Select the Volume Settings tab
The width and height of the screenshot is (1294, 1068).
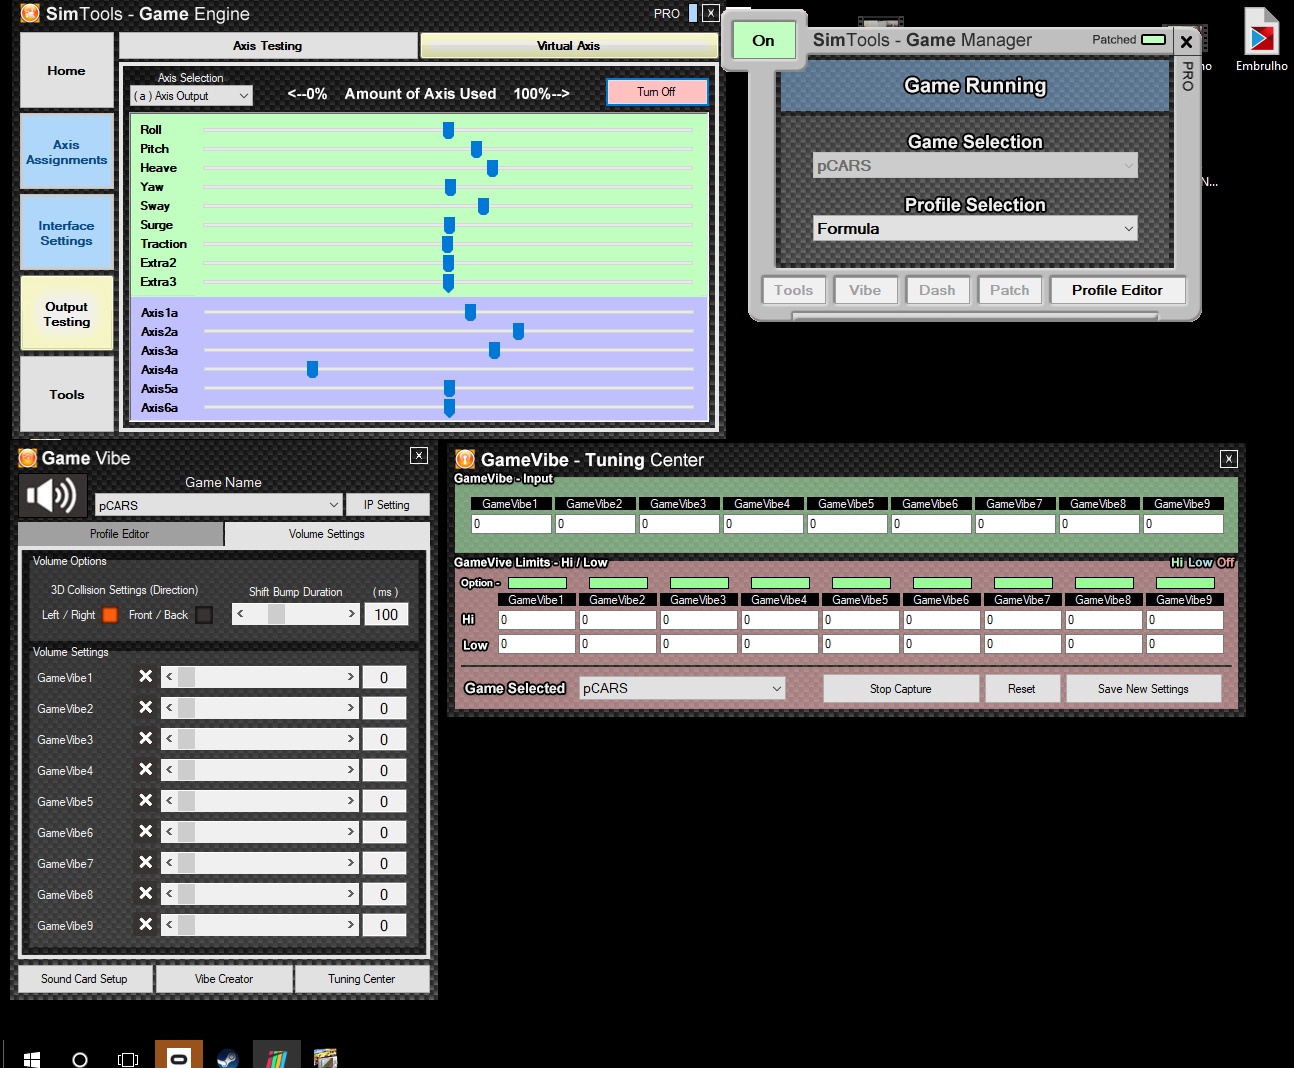pos(327,534)
